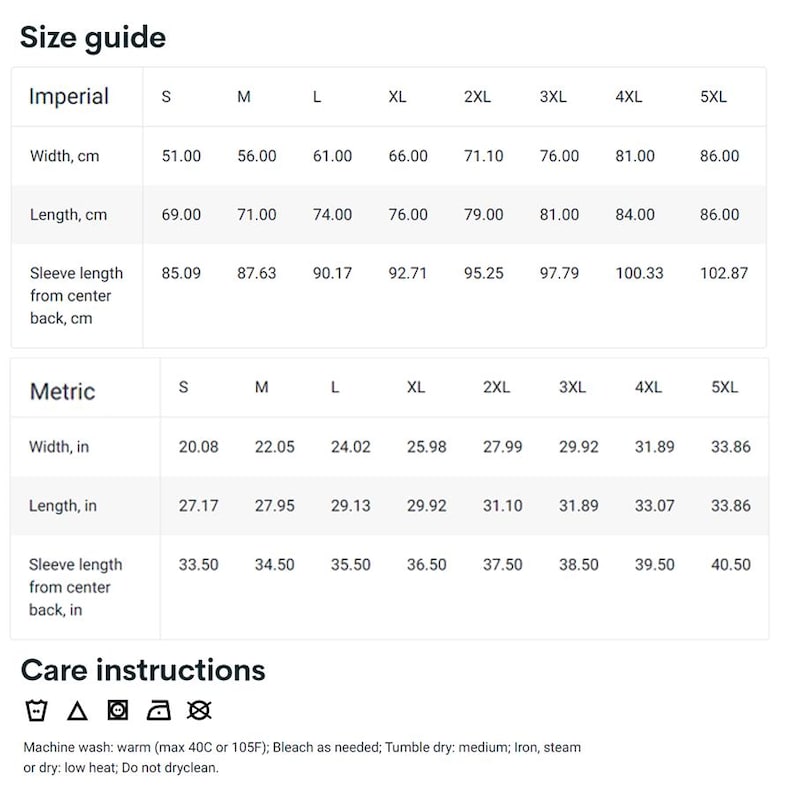Click the iron care icon
Viewport: 794px width, 794px height.
click(x=158, y=710)
